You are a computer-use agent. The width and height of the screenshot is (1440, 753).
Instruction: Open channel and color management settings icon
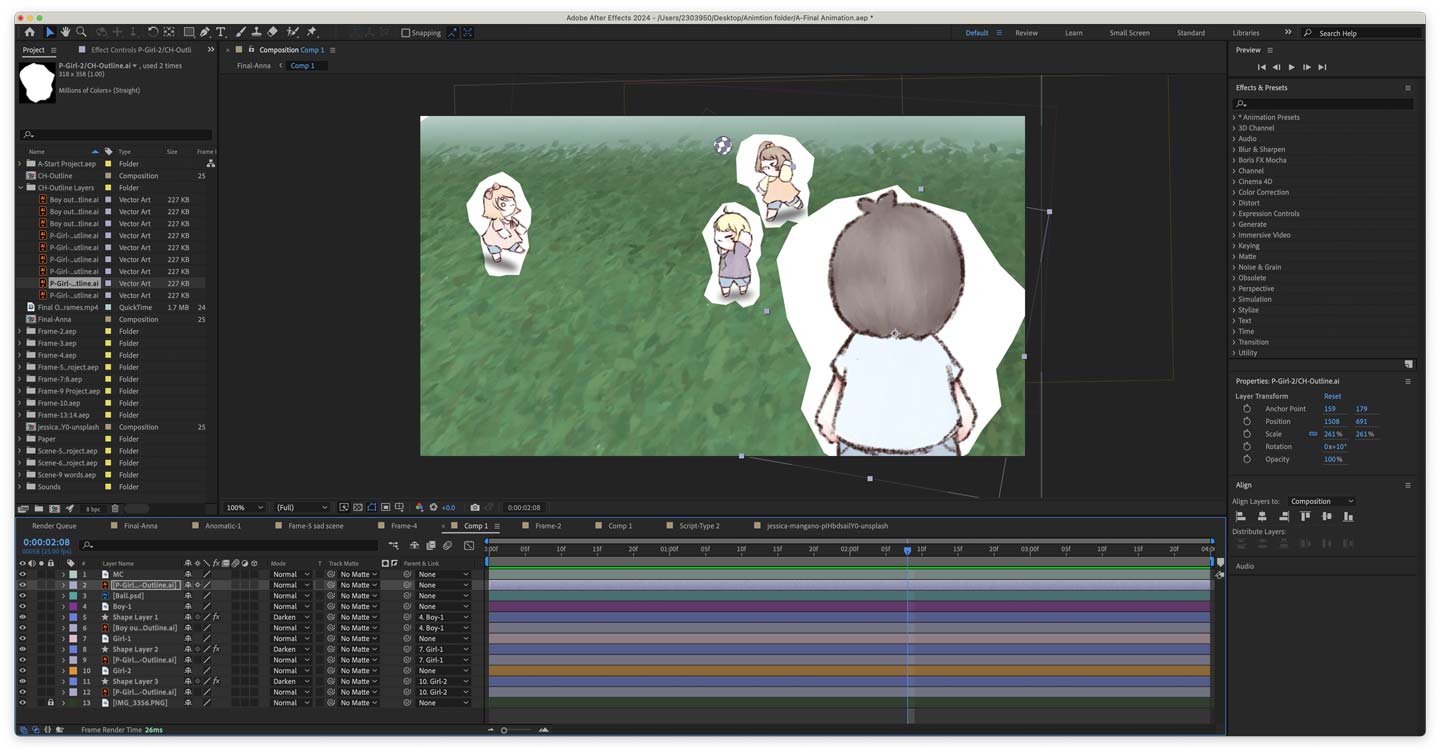coord(419,507)
